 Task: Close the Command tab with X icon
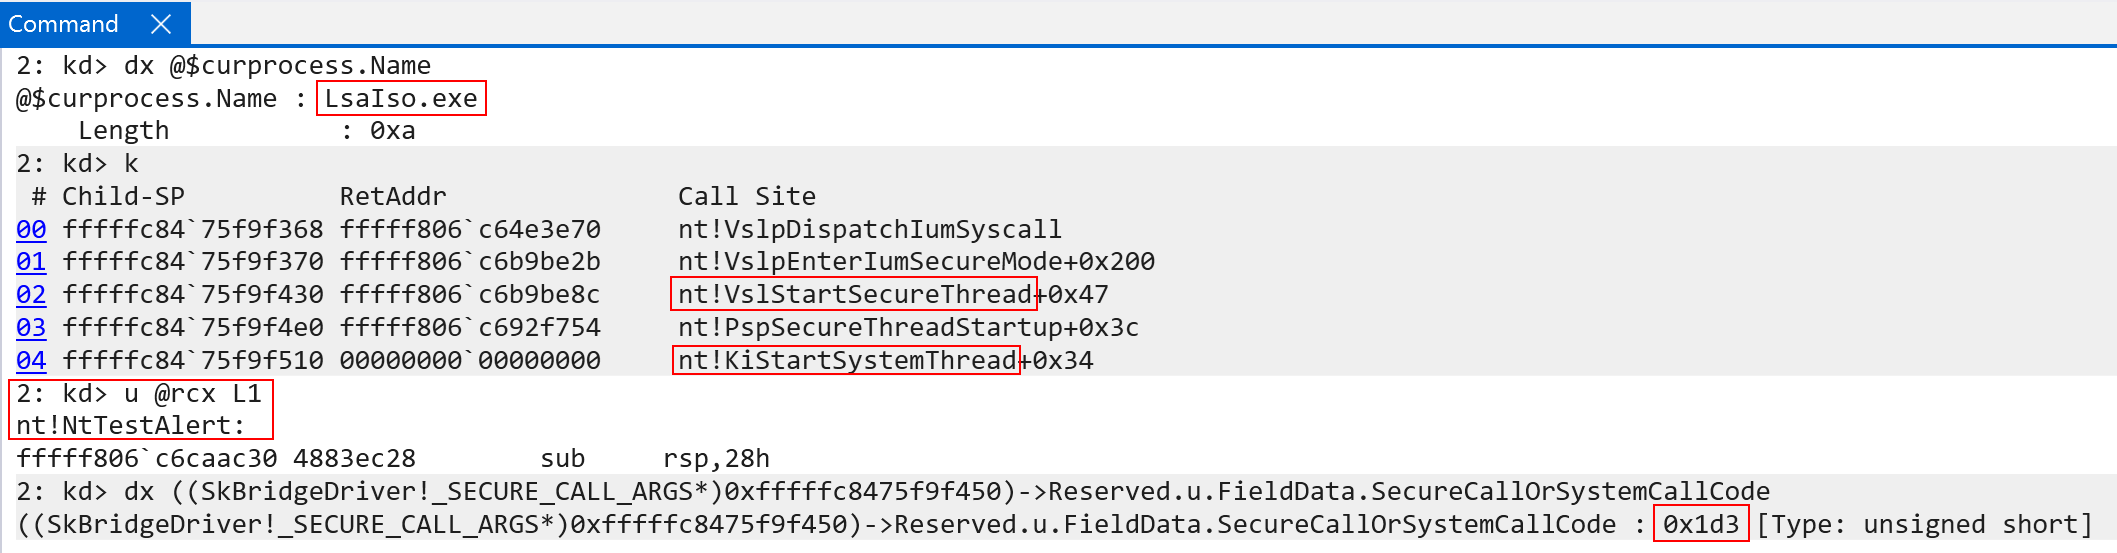tap(161, 24)
